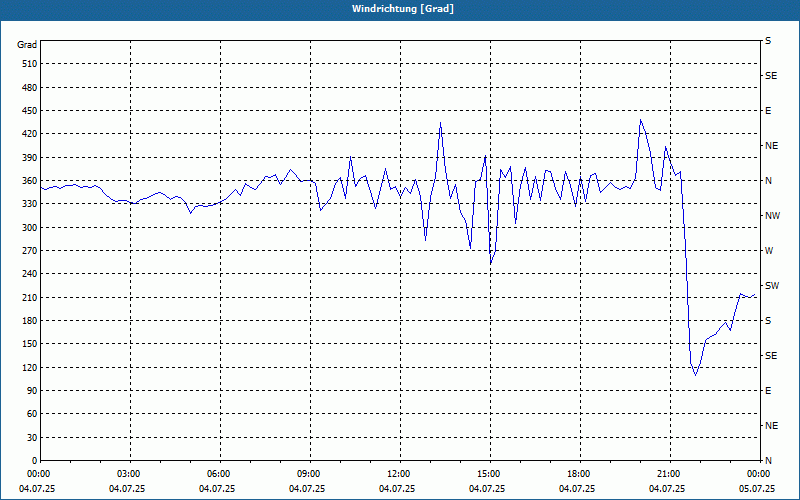Click the 04.07.25 date under 12:00
The height and width of the screenshot is (500, 800).
point(397,489)
